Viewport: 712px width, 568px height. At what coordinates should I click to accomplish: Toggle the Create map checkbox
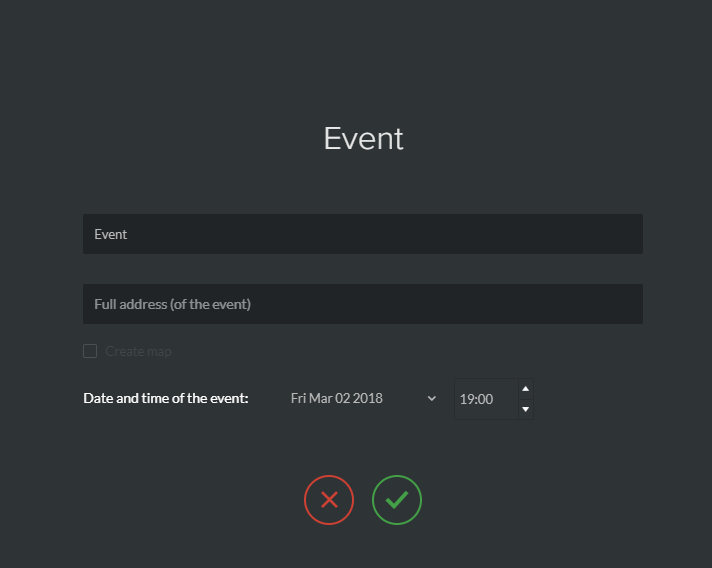(90, 351)
